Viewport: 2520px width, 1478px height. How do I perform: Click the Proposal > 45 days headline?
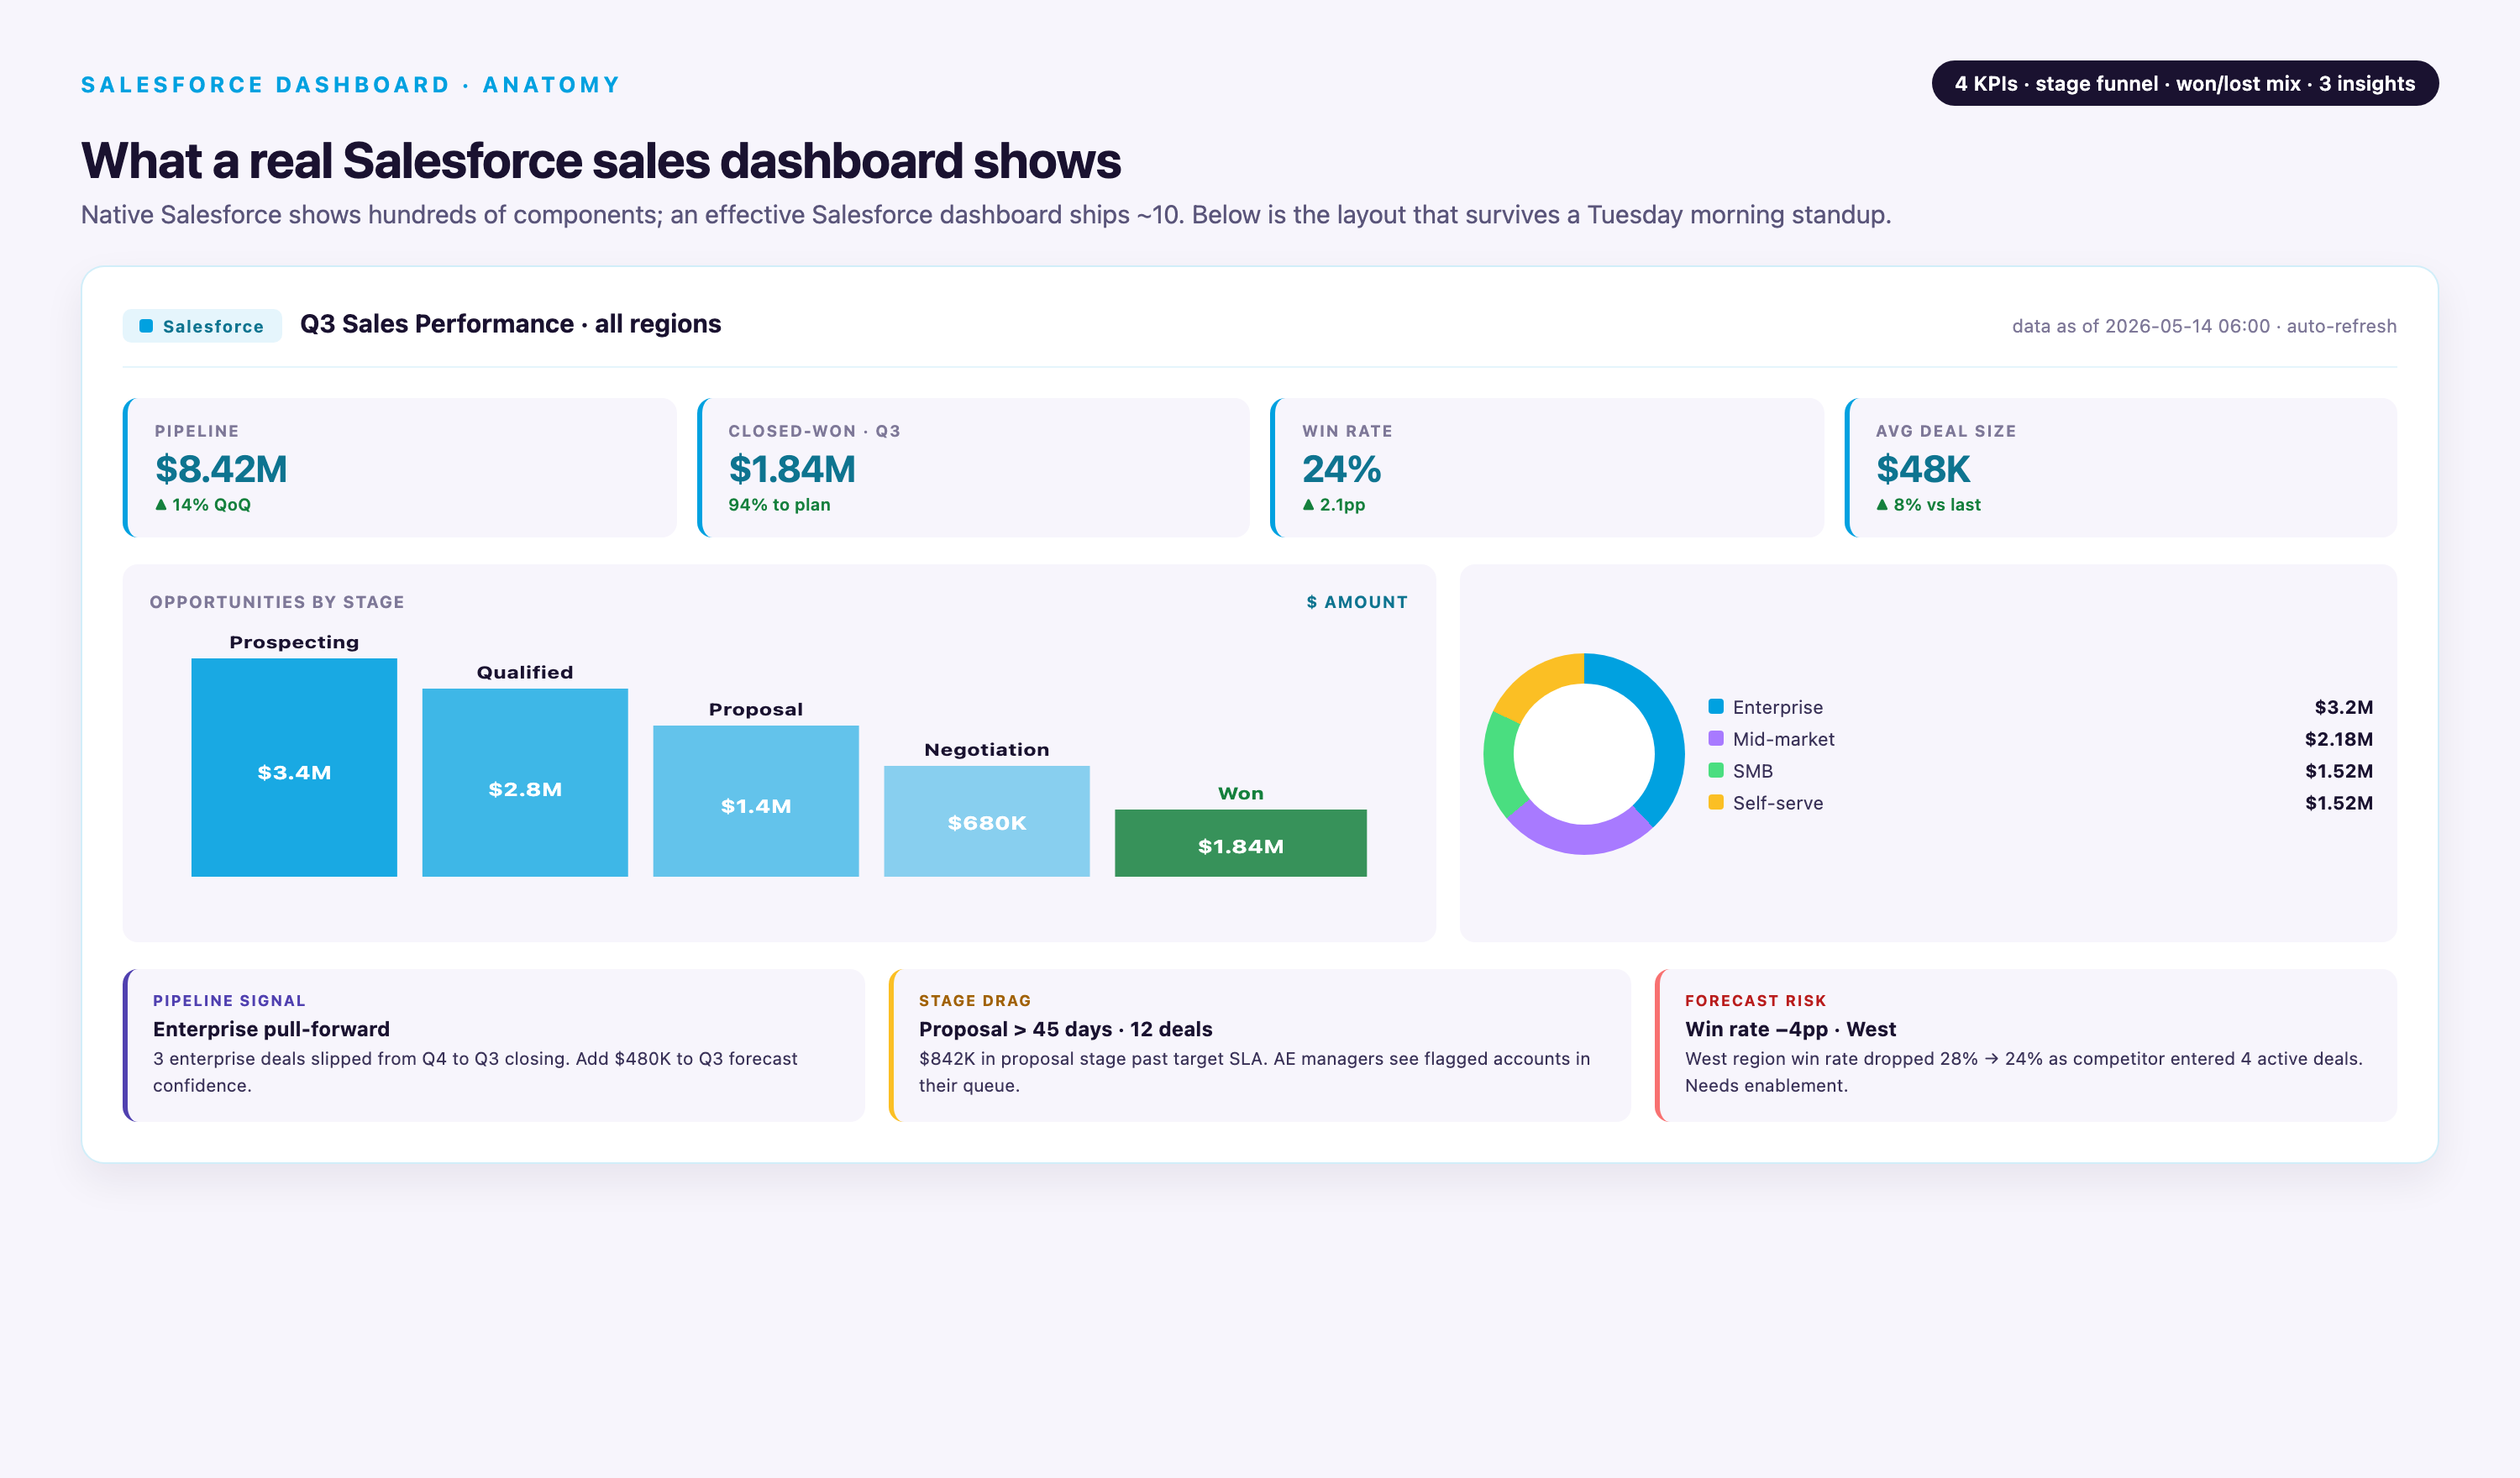pos(1066,1029)
